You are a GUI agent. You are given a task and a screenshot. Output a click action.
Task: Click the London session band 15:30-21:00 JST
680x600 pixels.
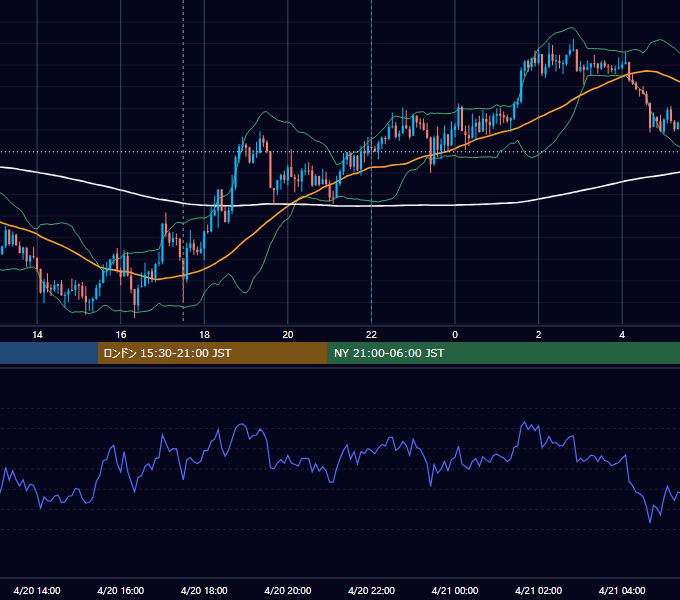coord(212,353)
